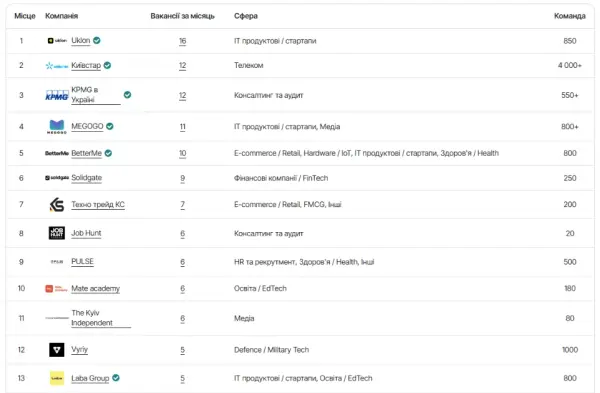Open Mate academy's 6 vacancies link

pos(183,289)
